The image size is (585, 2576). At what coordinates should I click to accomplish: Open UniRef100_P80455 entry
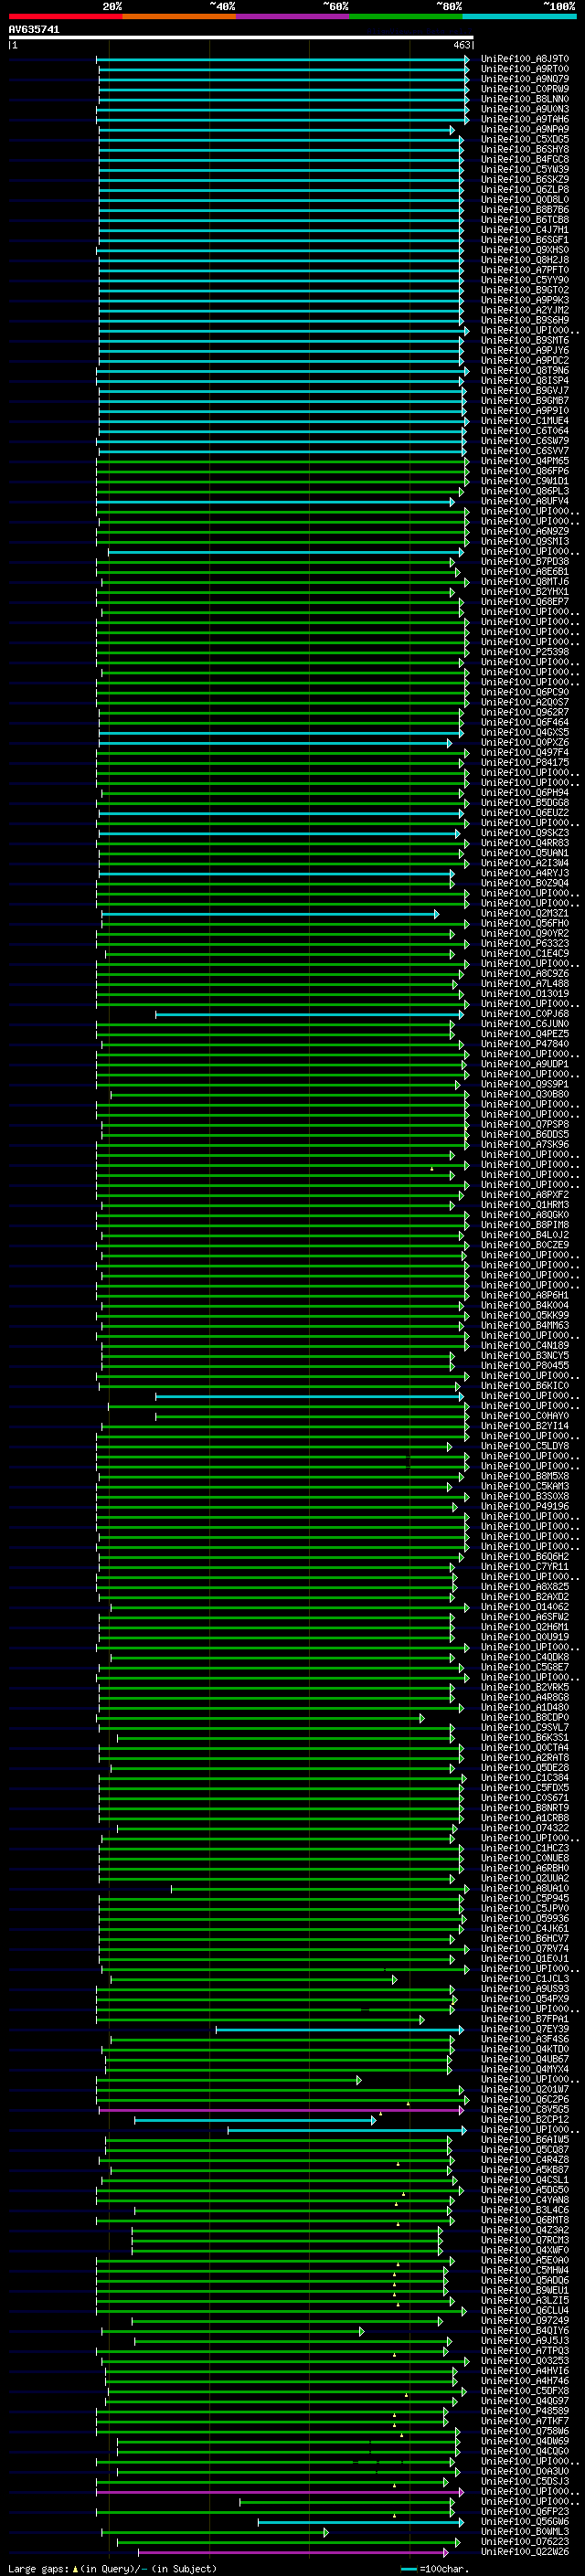coord(525,1366)
